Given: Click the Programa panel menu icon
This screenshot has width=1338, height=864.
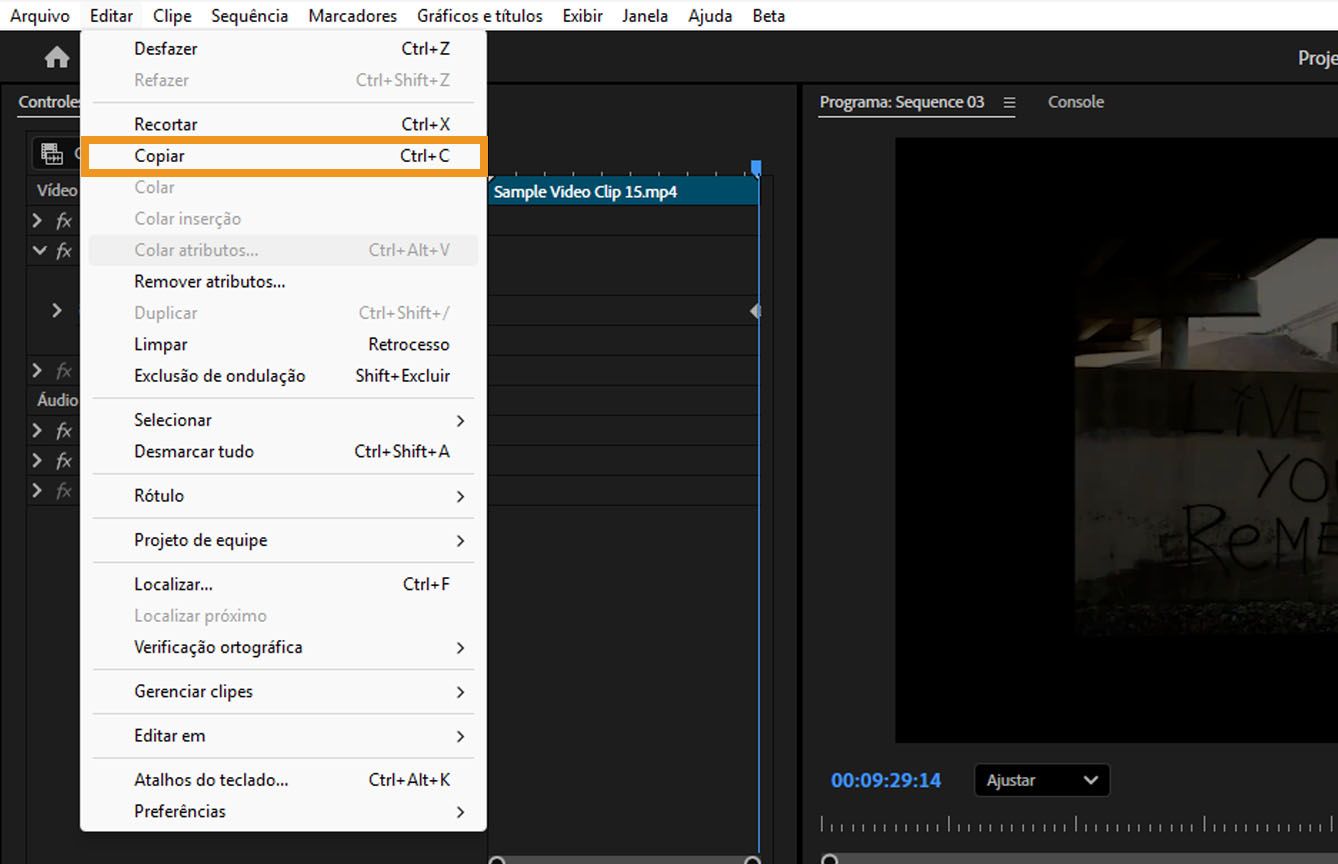Looking at the screenshot, I should click(x=1009, y=102).
